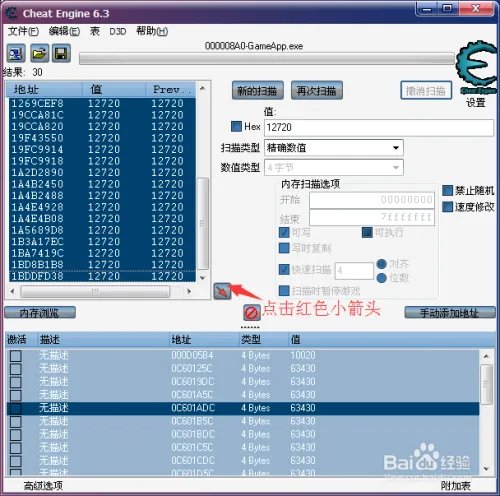Click the red circle clear list icon

pyautogui.click(x=251, y=313)
